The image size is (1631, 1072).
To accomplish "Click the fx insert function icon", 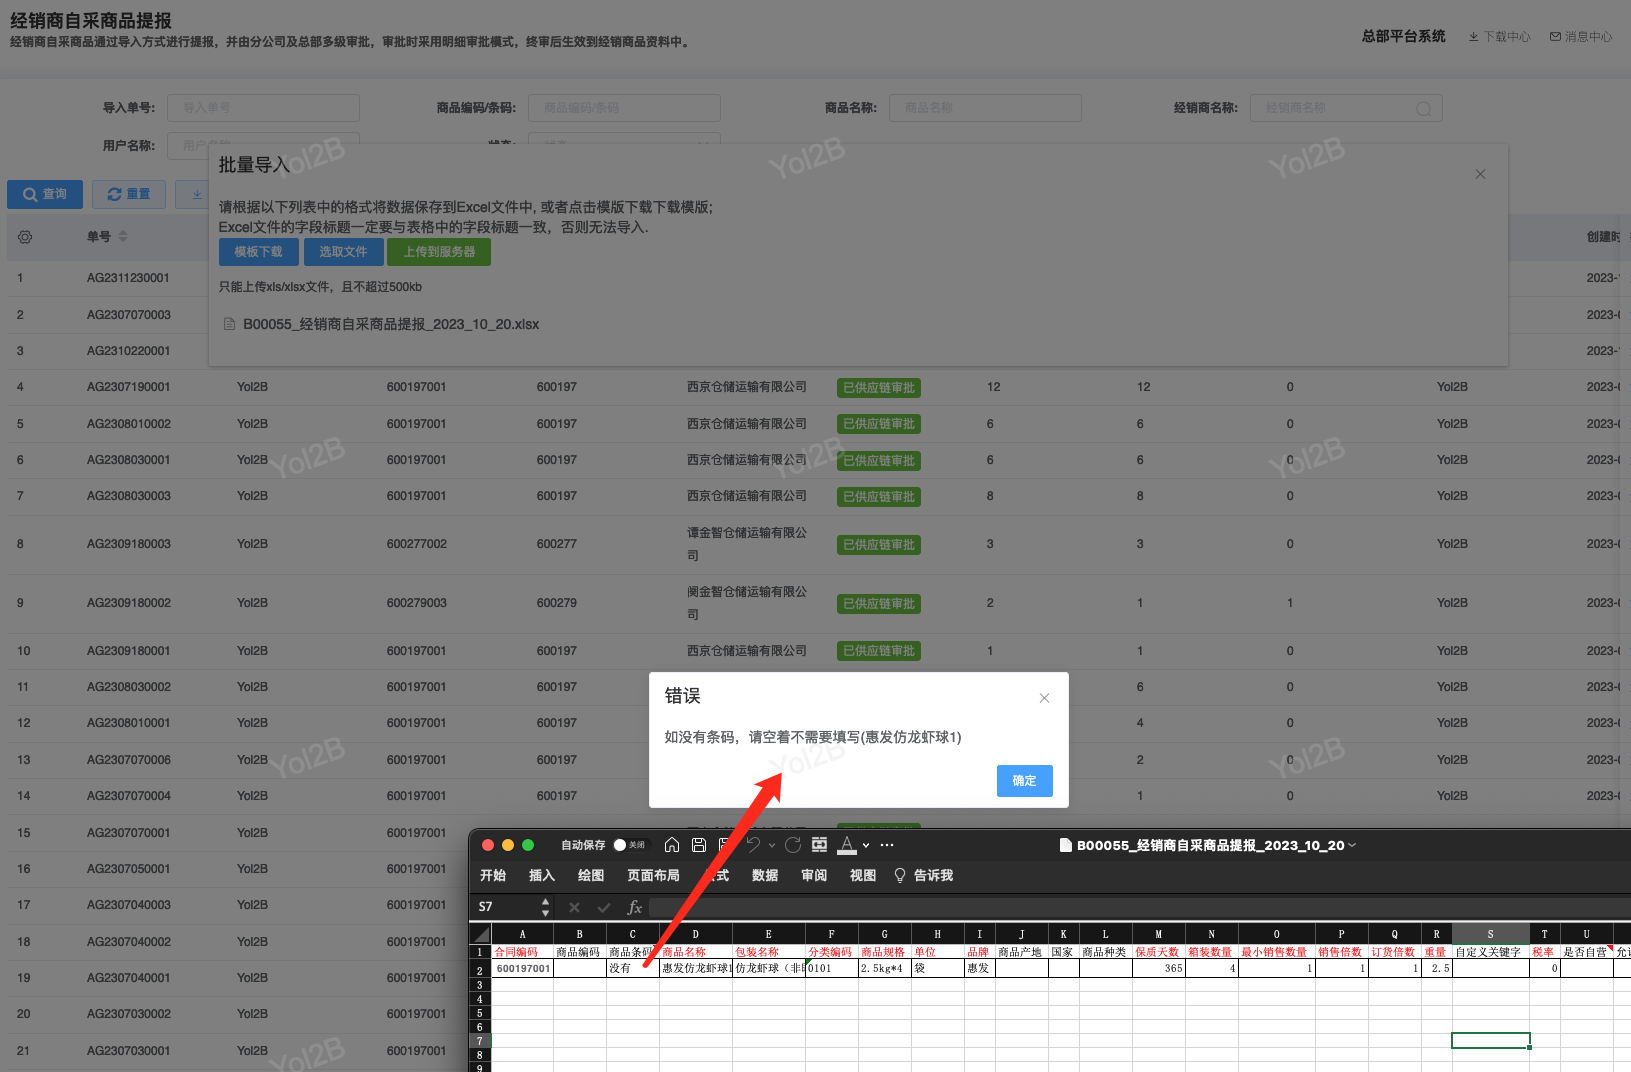I will (x=634, y=907).
